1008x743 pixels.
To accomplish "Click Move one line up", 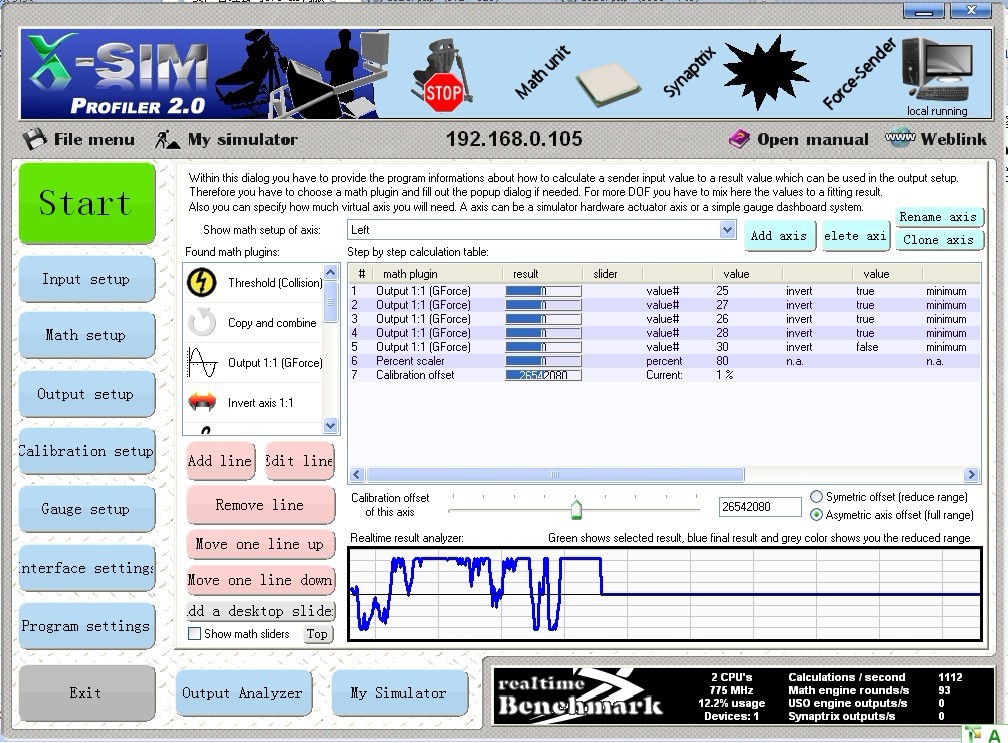I will coord(260,544).
